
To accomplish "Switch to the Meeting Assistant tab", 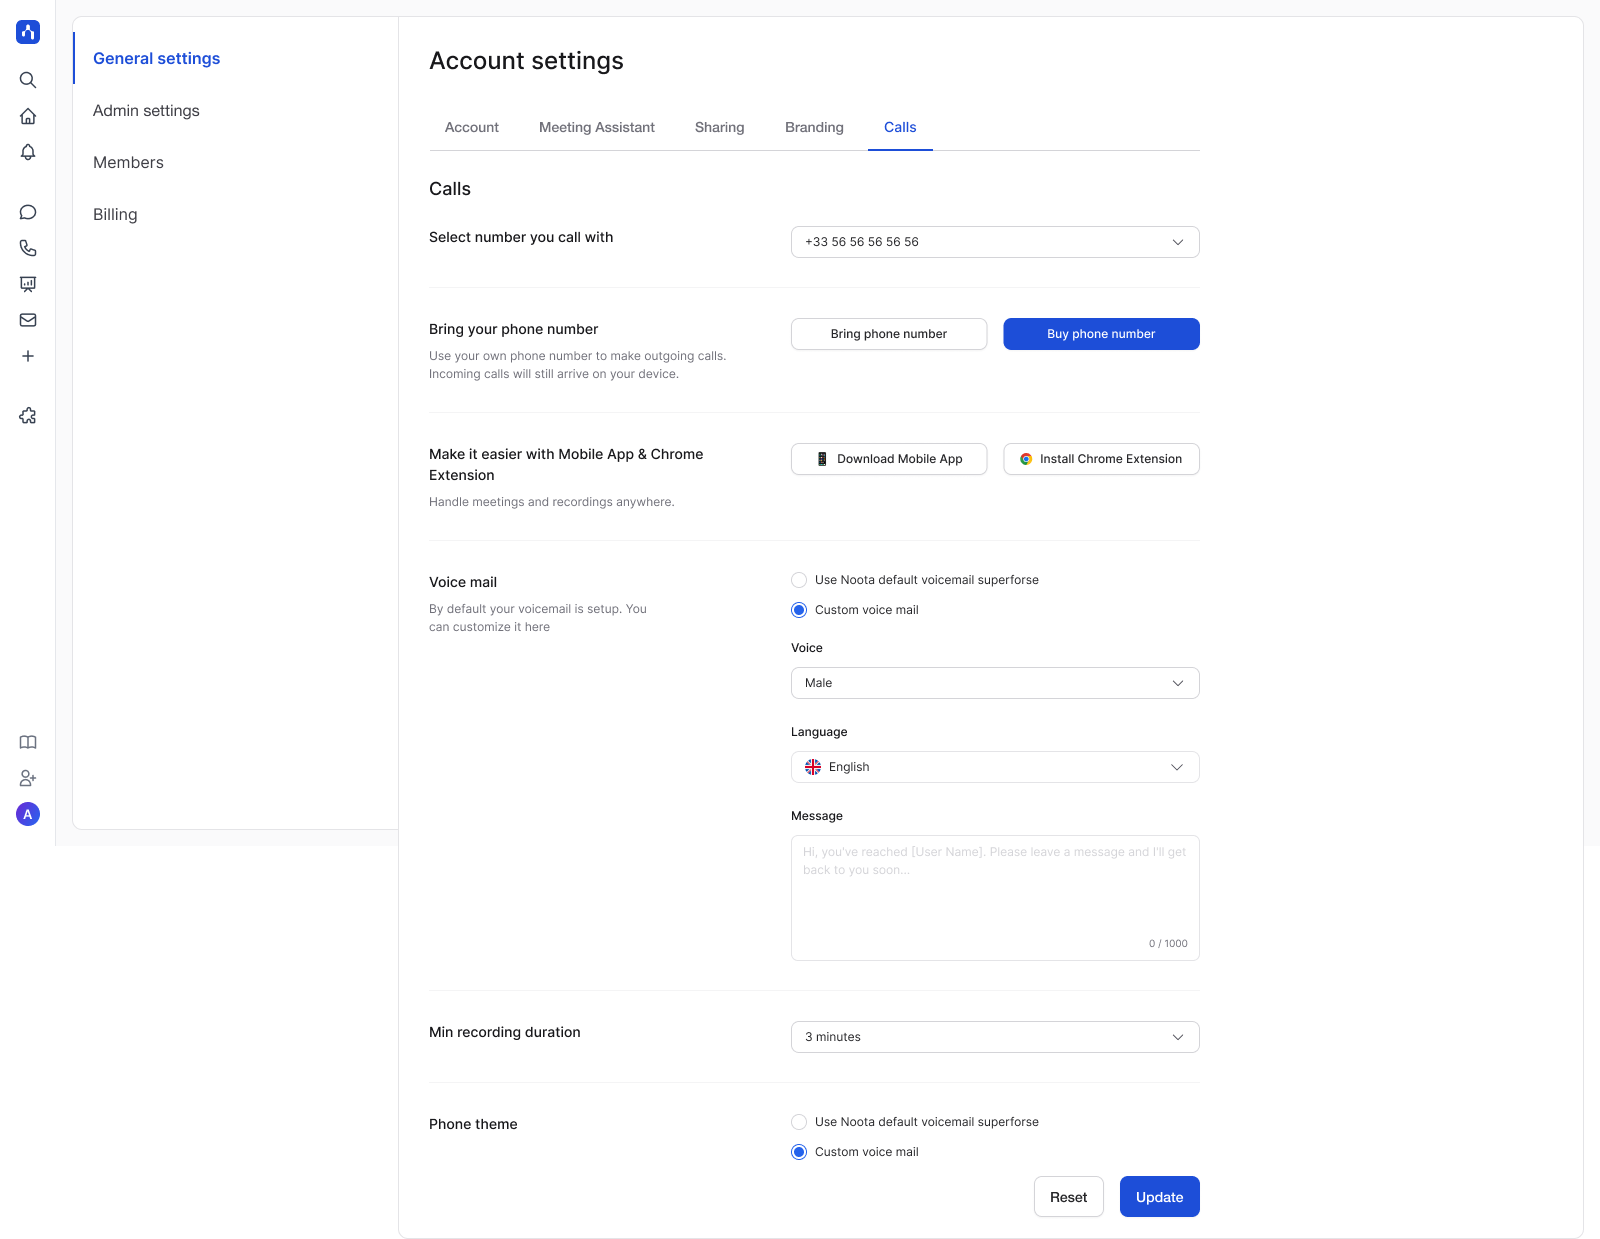I will [596, 127].
